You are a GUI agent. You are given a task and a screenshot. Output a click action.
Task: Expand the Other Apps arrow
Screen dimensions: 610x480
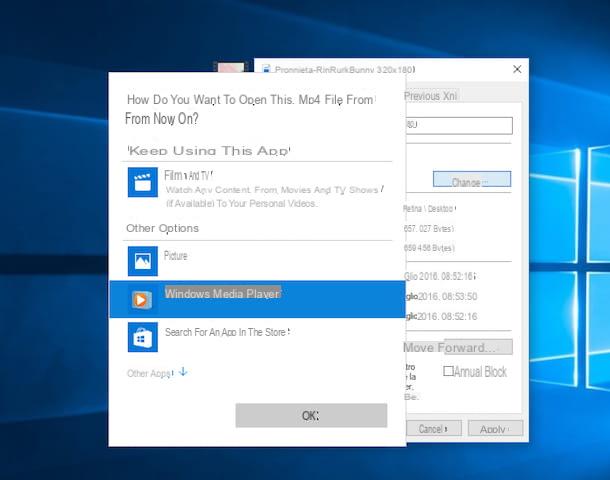pos(183,372)
